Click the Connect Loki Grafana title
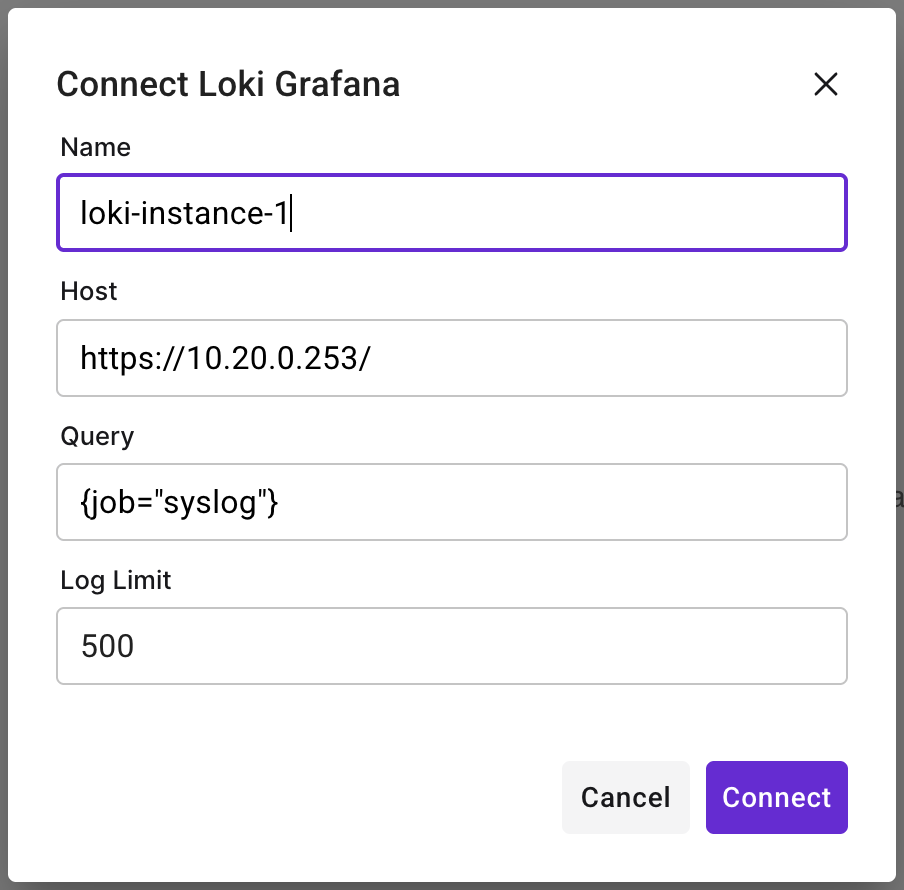 point(228,84)
